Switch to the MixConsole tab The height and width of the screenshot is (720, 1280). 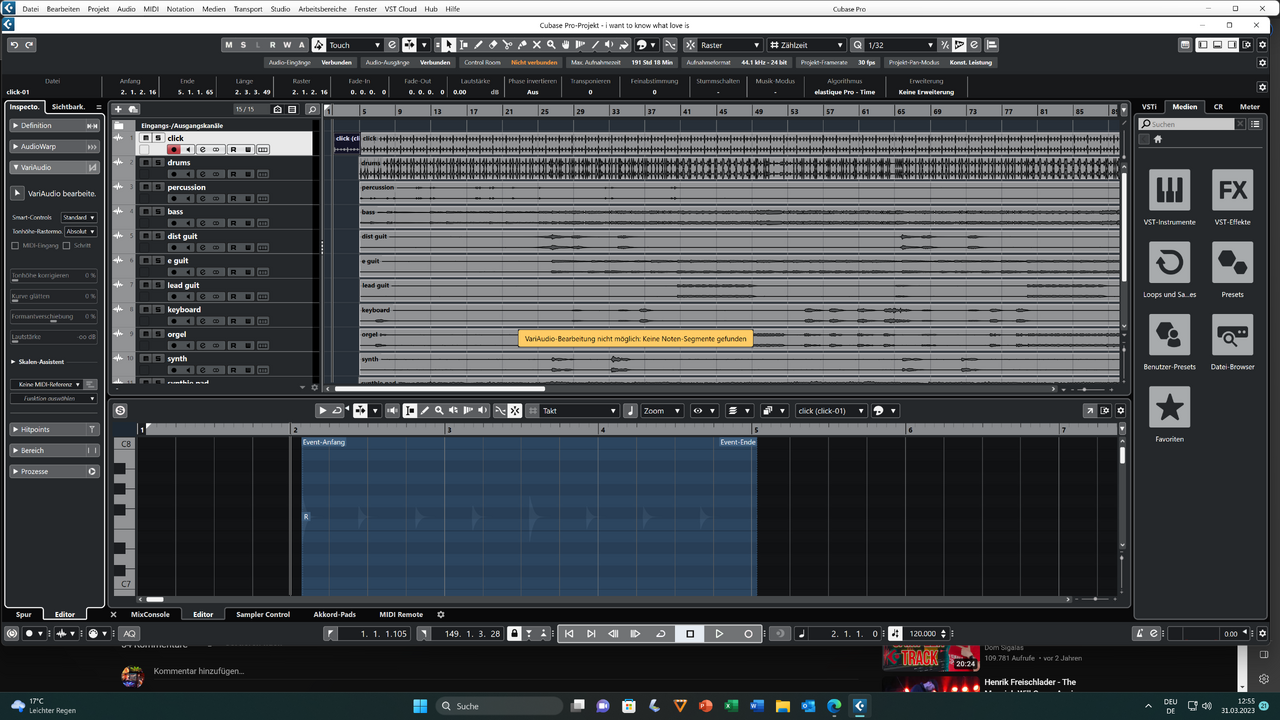pos(150,614)
